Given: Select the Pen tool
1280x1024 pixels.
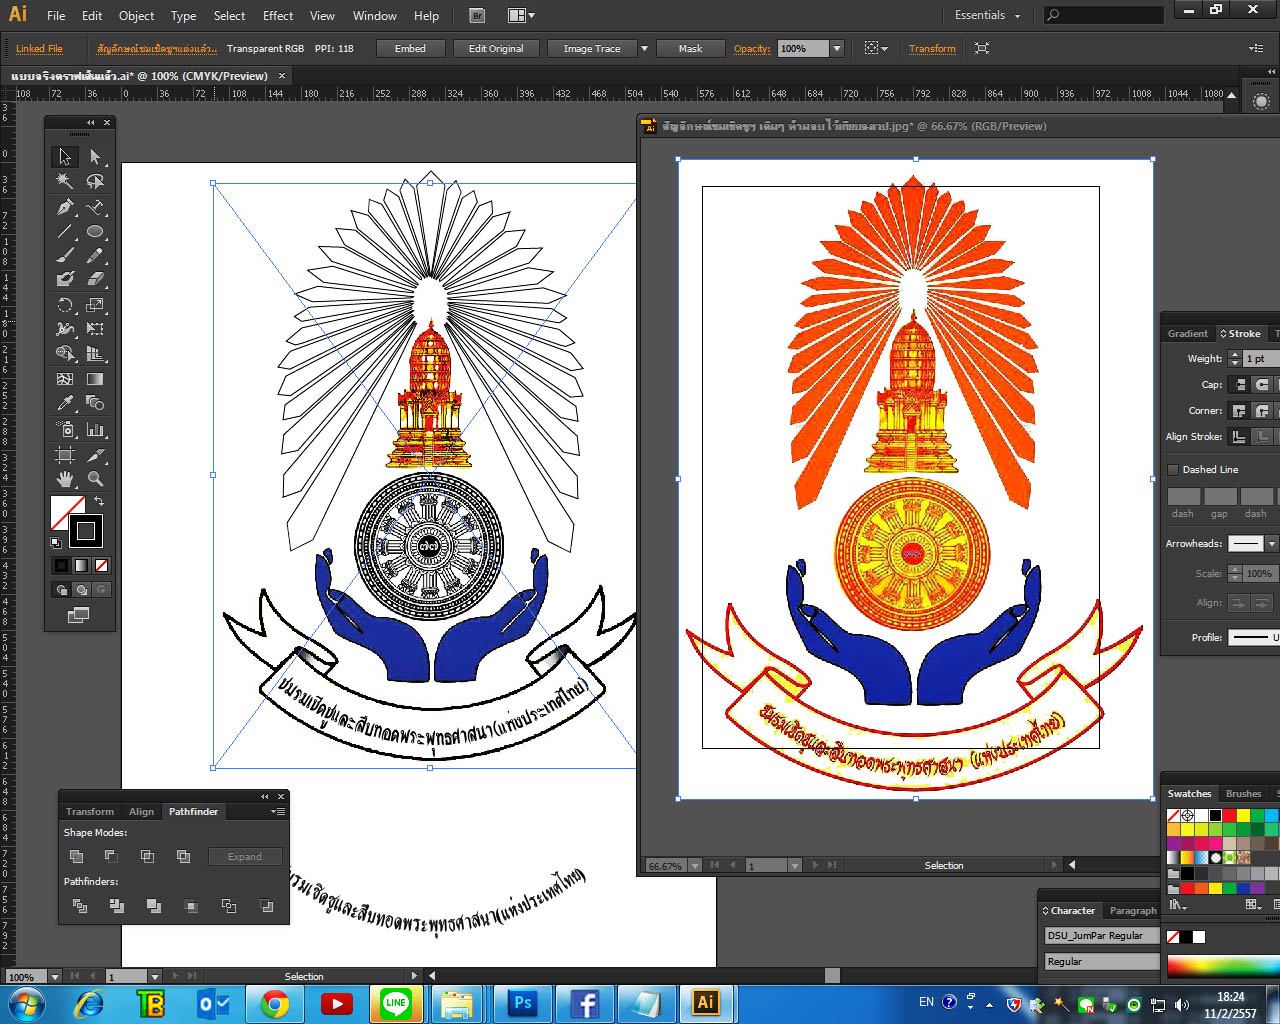Looking at the screenshot, I should point(65,207).
